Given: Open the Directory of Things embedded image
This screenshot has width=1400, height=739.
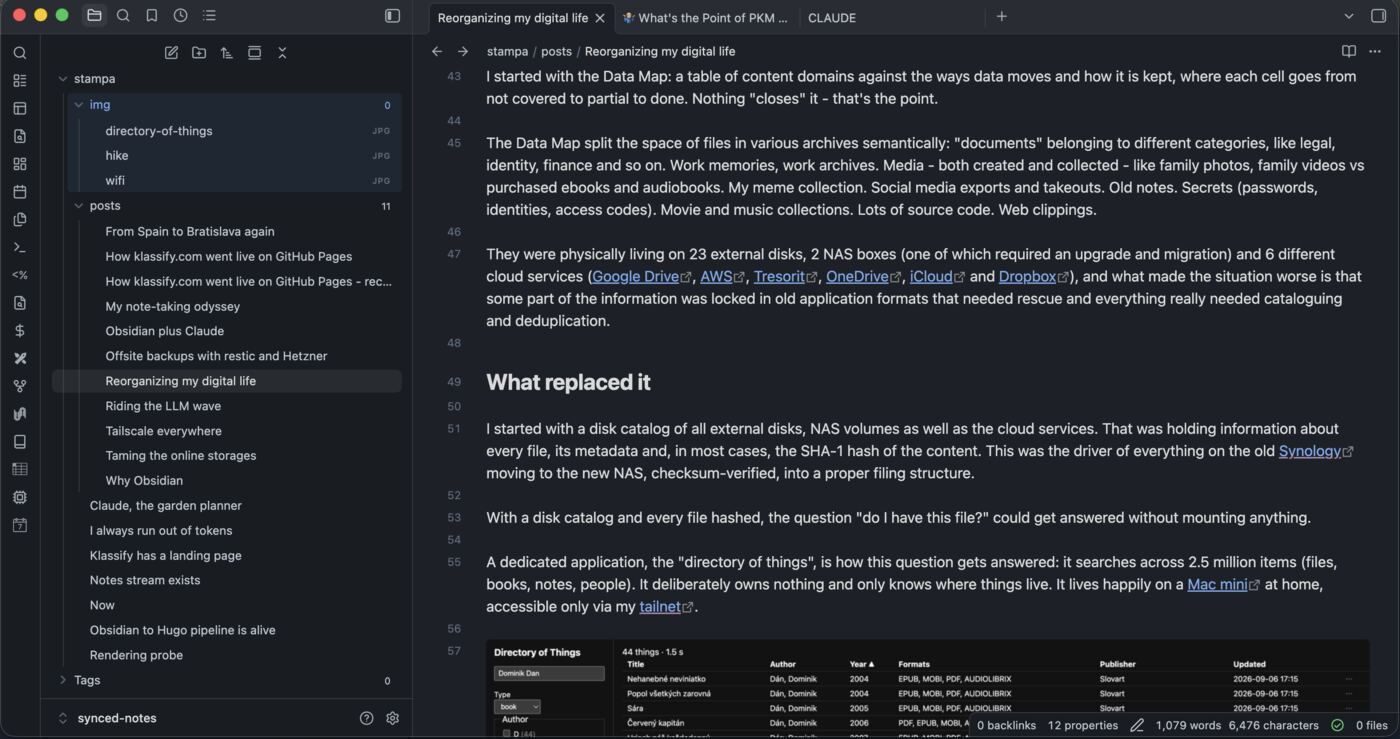Looking at the screenshot, I should [x=927, y=689].
